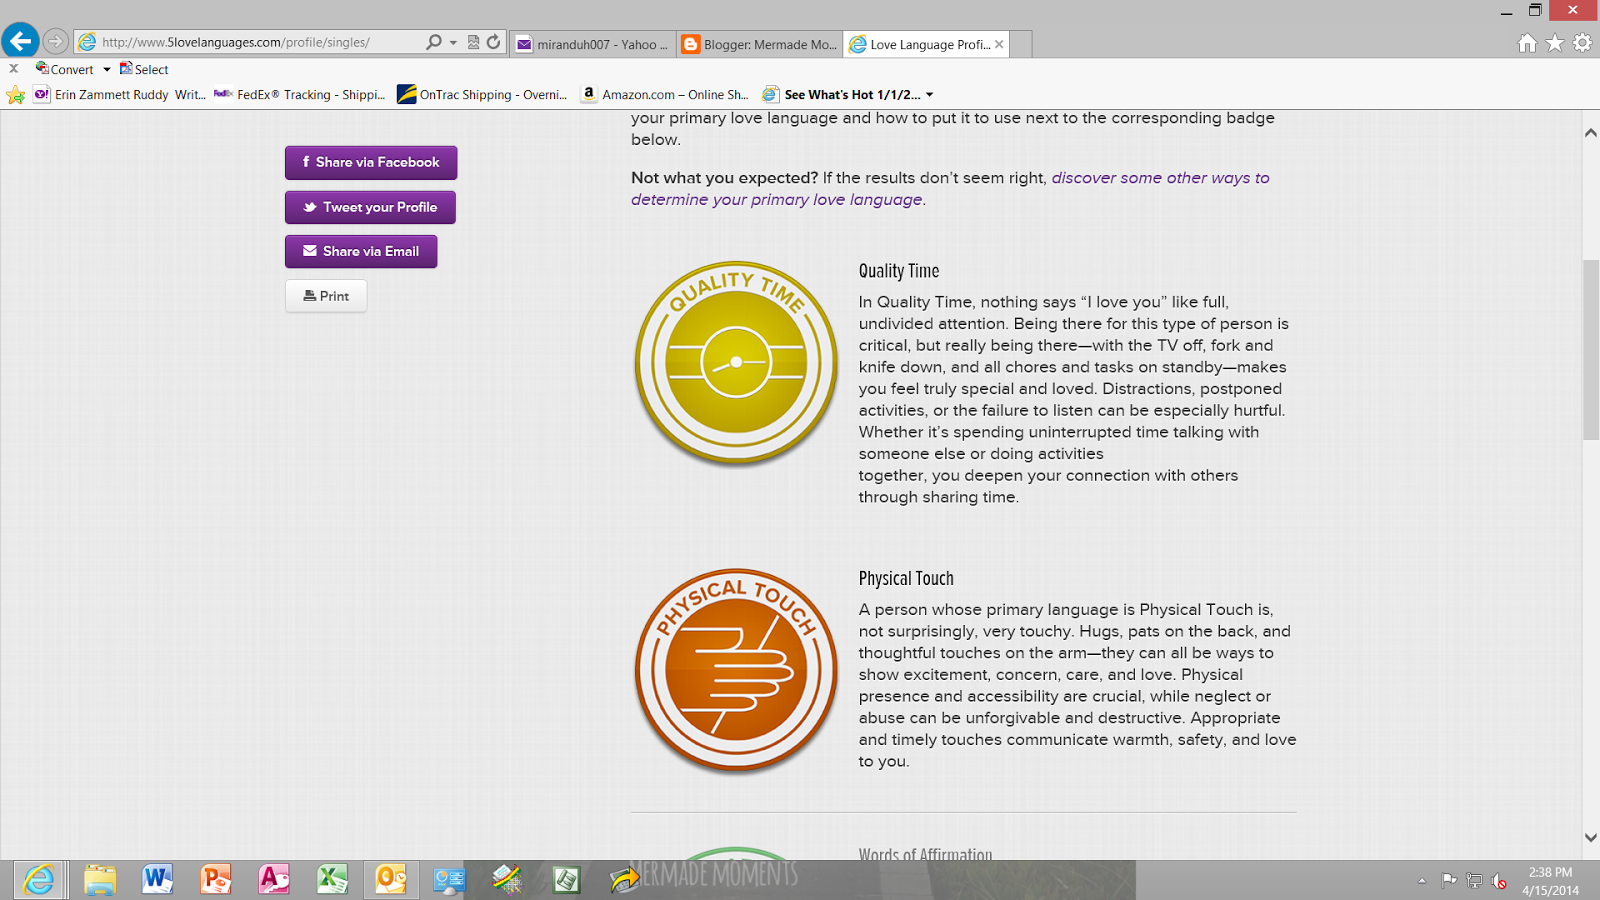Open the blue monitor app taskbar icon
The width and height of the screenshot is (1600, 900).
click(x=449, y=880)
